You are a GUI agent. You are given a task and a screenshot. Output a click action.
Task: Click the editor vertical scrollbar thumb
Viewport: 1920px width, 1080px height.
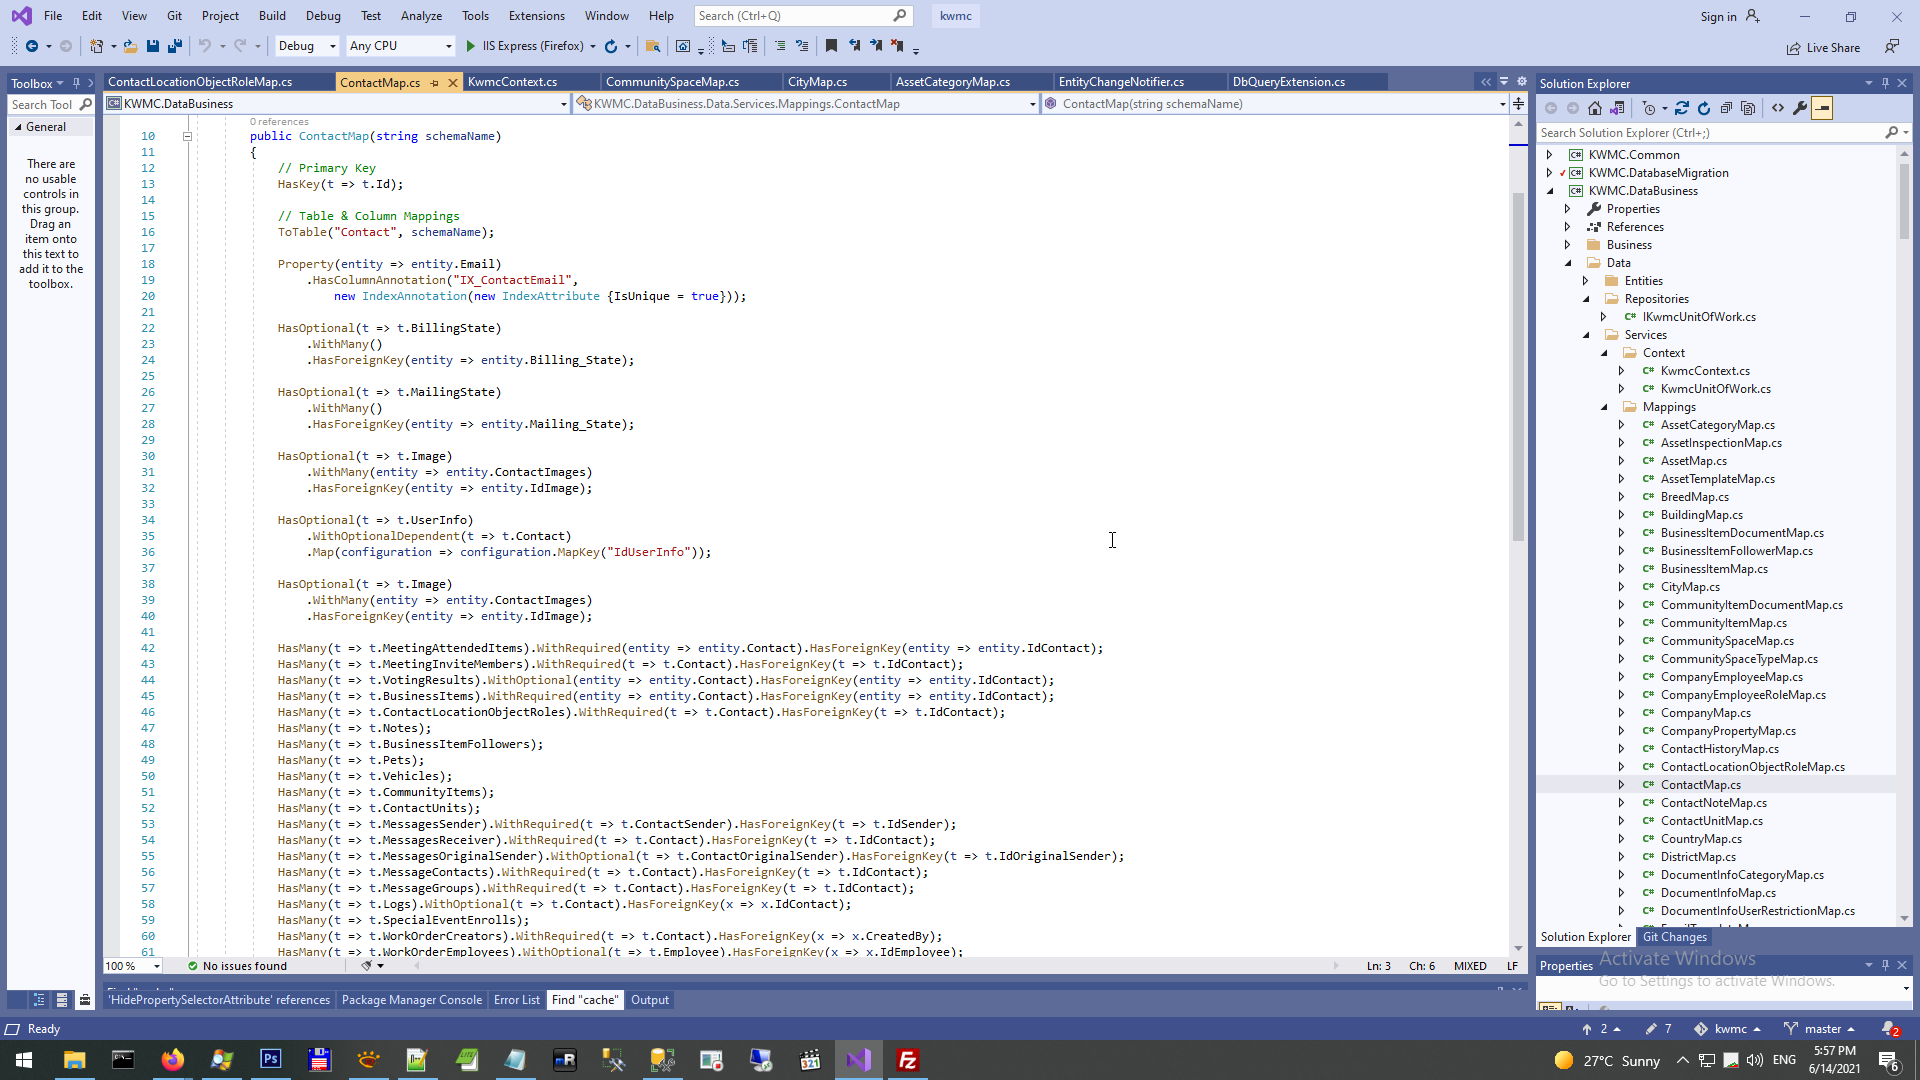[1518, 365]
